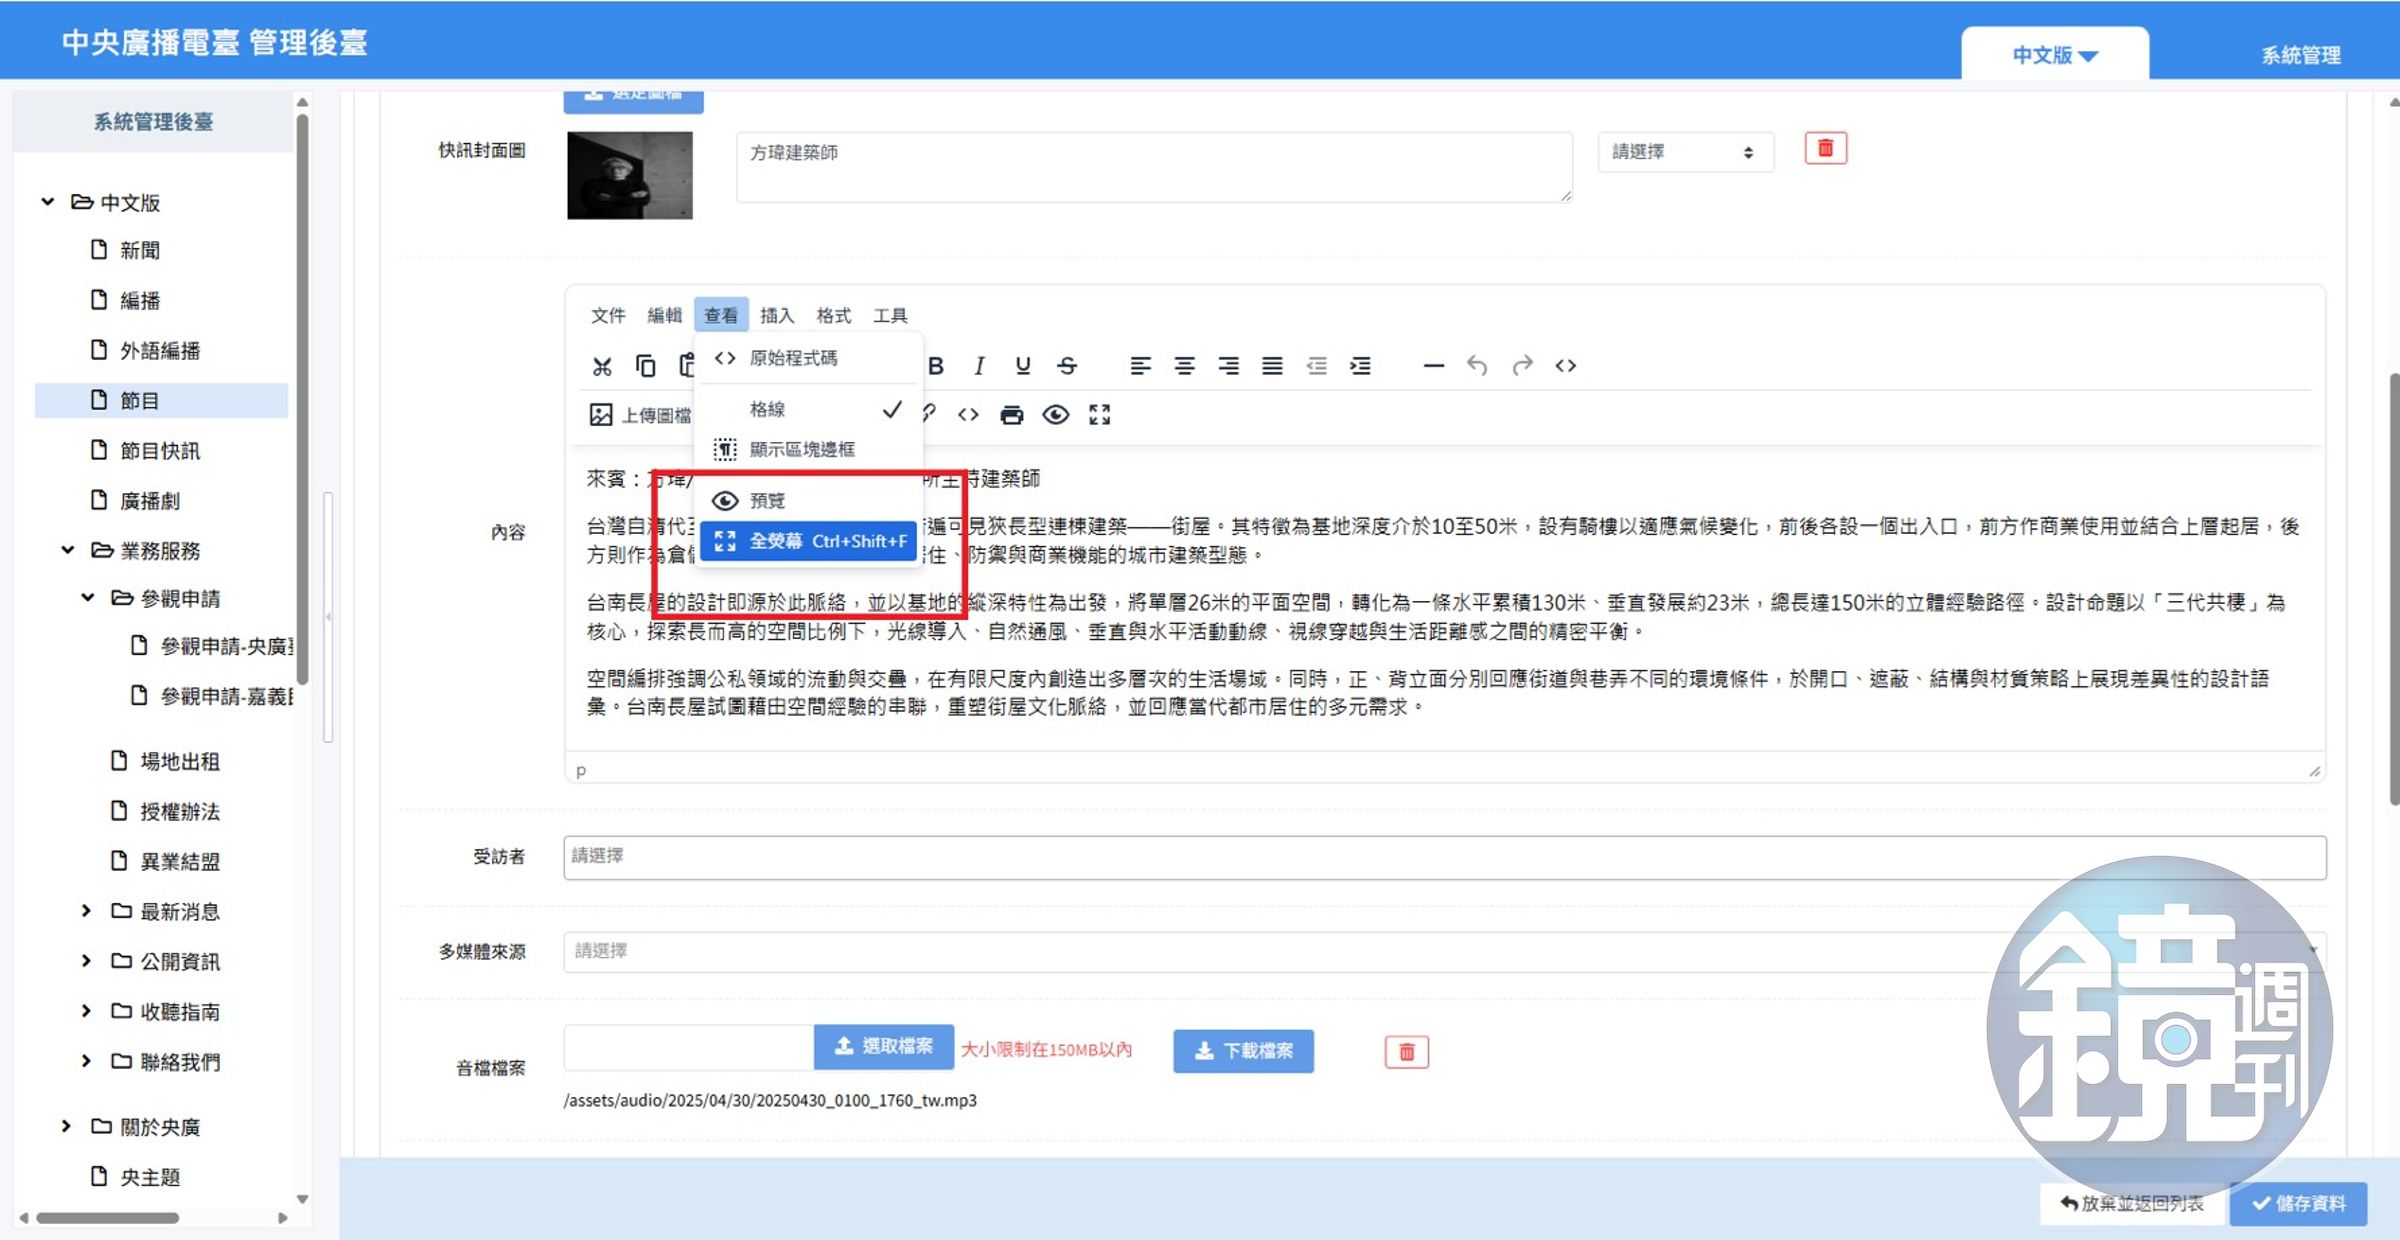
Task: Delete audio file with red trash icon
Action: click(1406, 1051)
